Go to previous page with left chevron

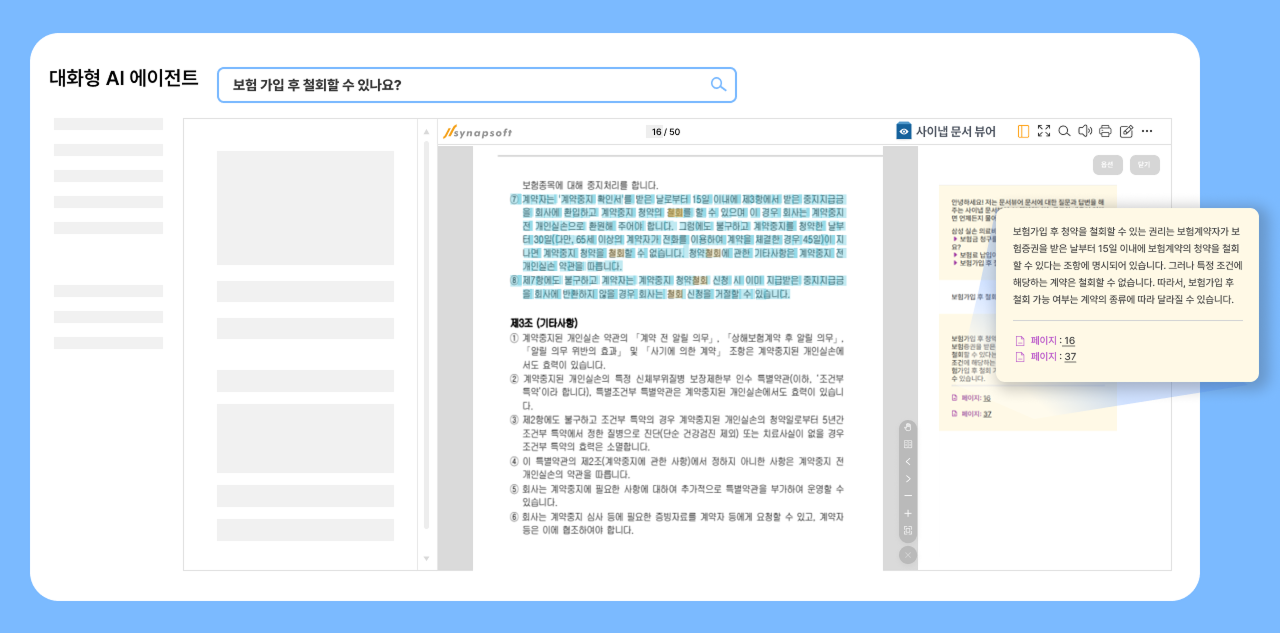908,461
